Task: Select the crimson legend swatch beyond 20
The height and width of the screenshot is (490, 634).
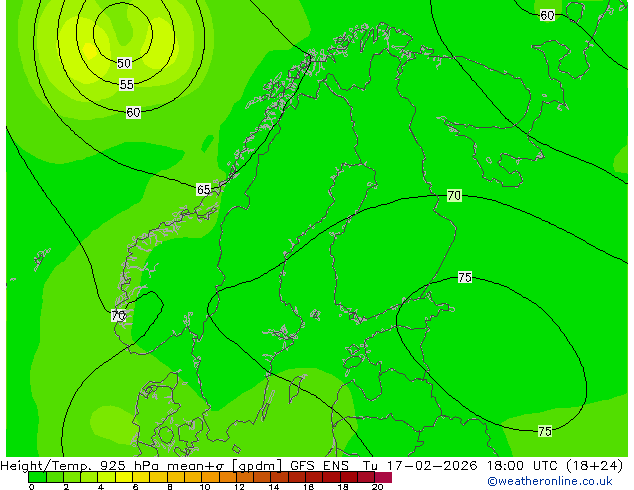Action: point(383,477)
